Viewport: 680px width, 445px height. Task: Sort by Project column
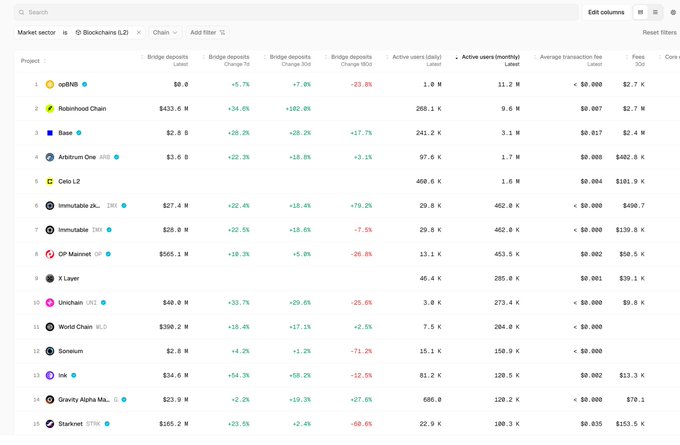[33, 61]
